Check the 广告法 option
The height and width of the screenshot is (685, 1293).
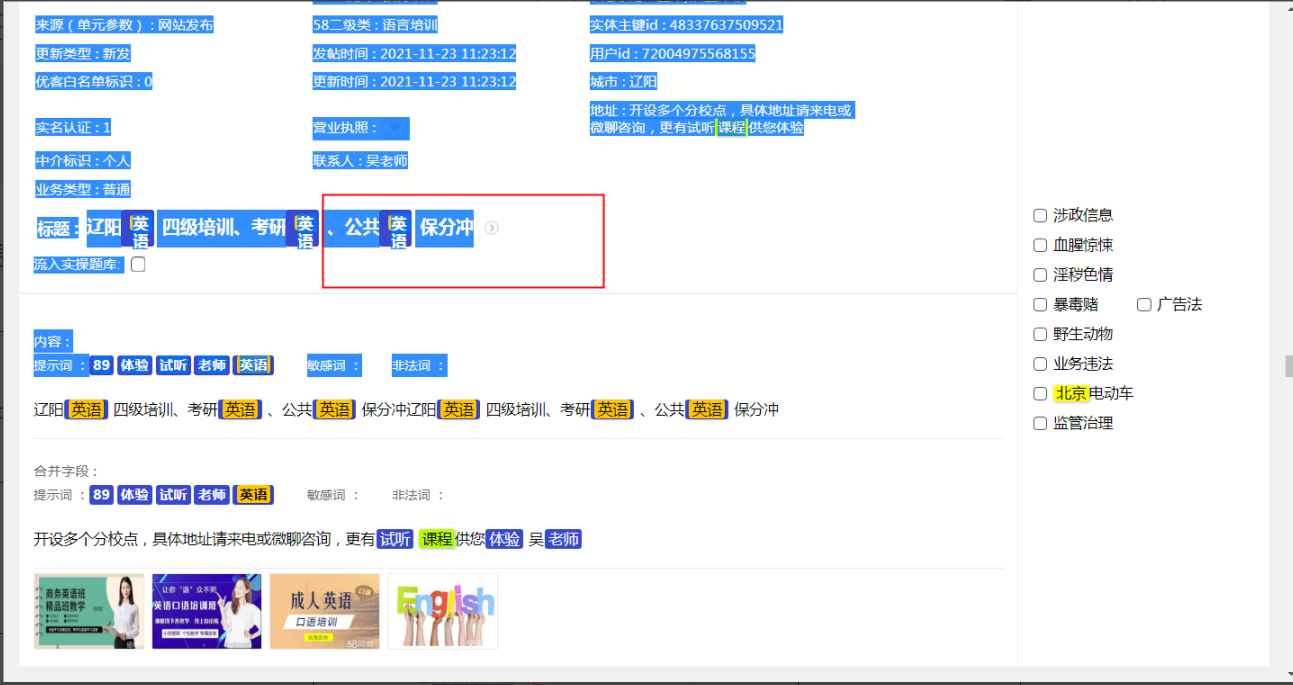click(x=1144, y=304)
